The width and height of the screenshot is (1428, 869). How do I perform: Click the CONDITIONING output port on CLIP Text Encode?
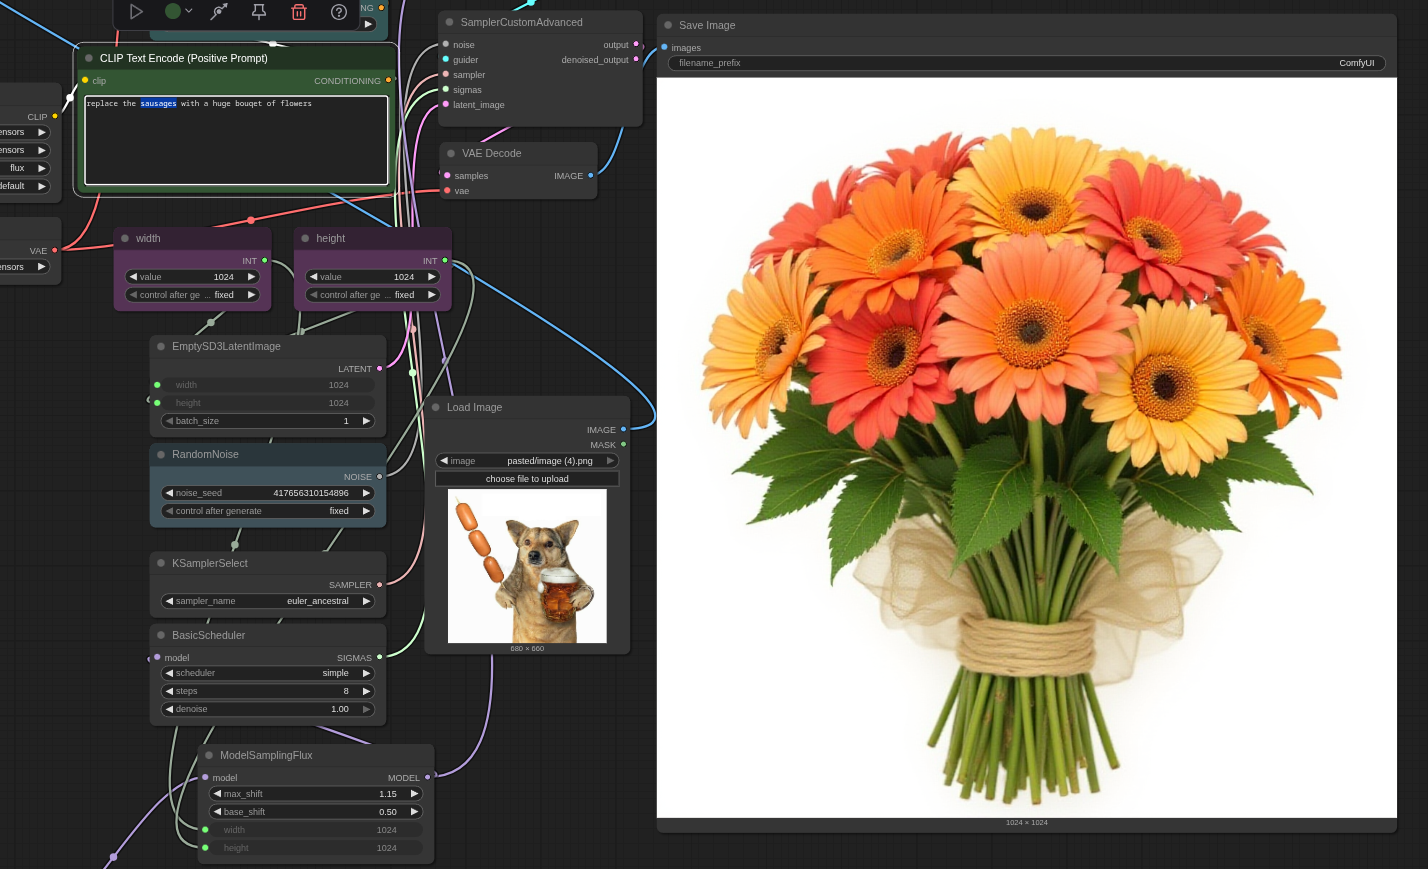click(x=389, y=80)
